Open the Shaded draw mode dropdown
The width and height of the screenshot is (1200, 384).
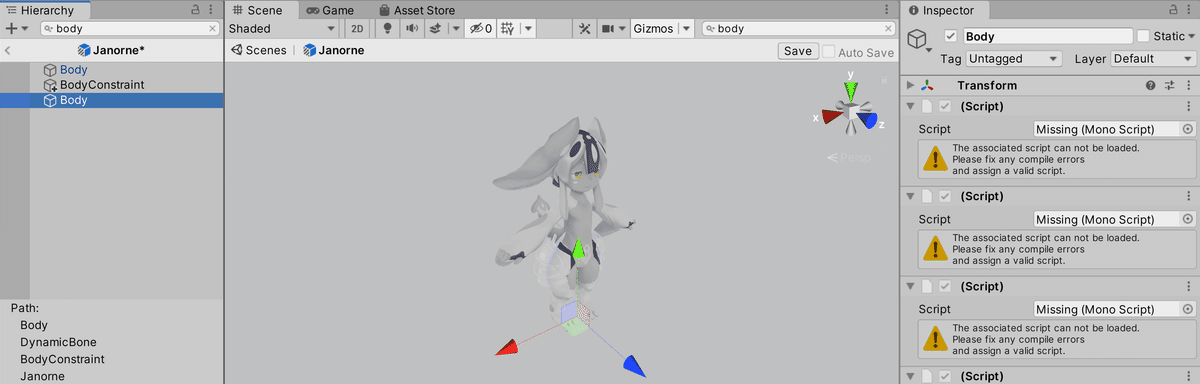283,29
